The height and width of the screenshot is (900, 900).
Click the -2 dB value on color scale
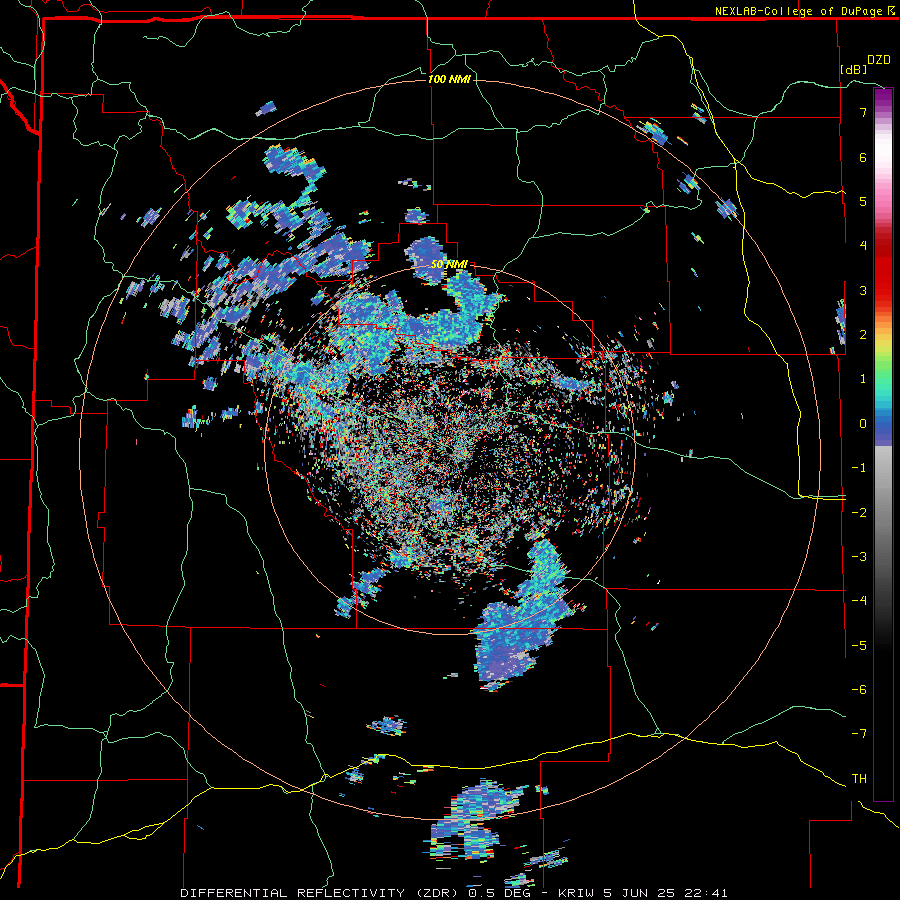click(859, 512)
